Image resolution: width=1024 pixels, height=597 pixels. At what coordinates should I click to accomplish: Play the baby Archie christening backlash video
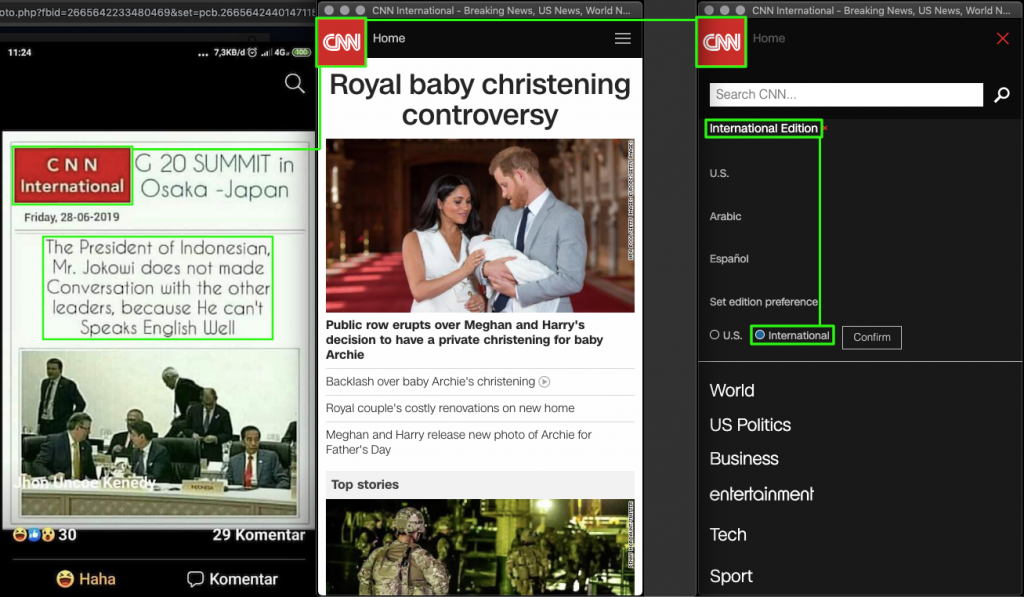(x=544, y=382)
